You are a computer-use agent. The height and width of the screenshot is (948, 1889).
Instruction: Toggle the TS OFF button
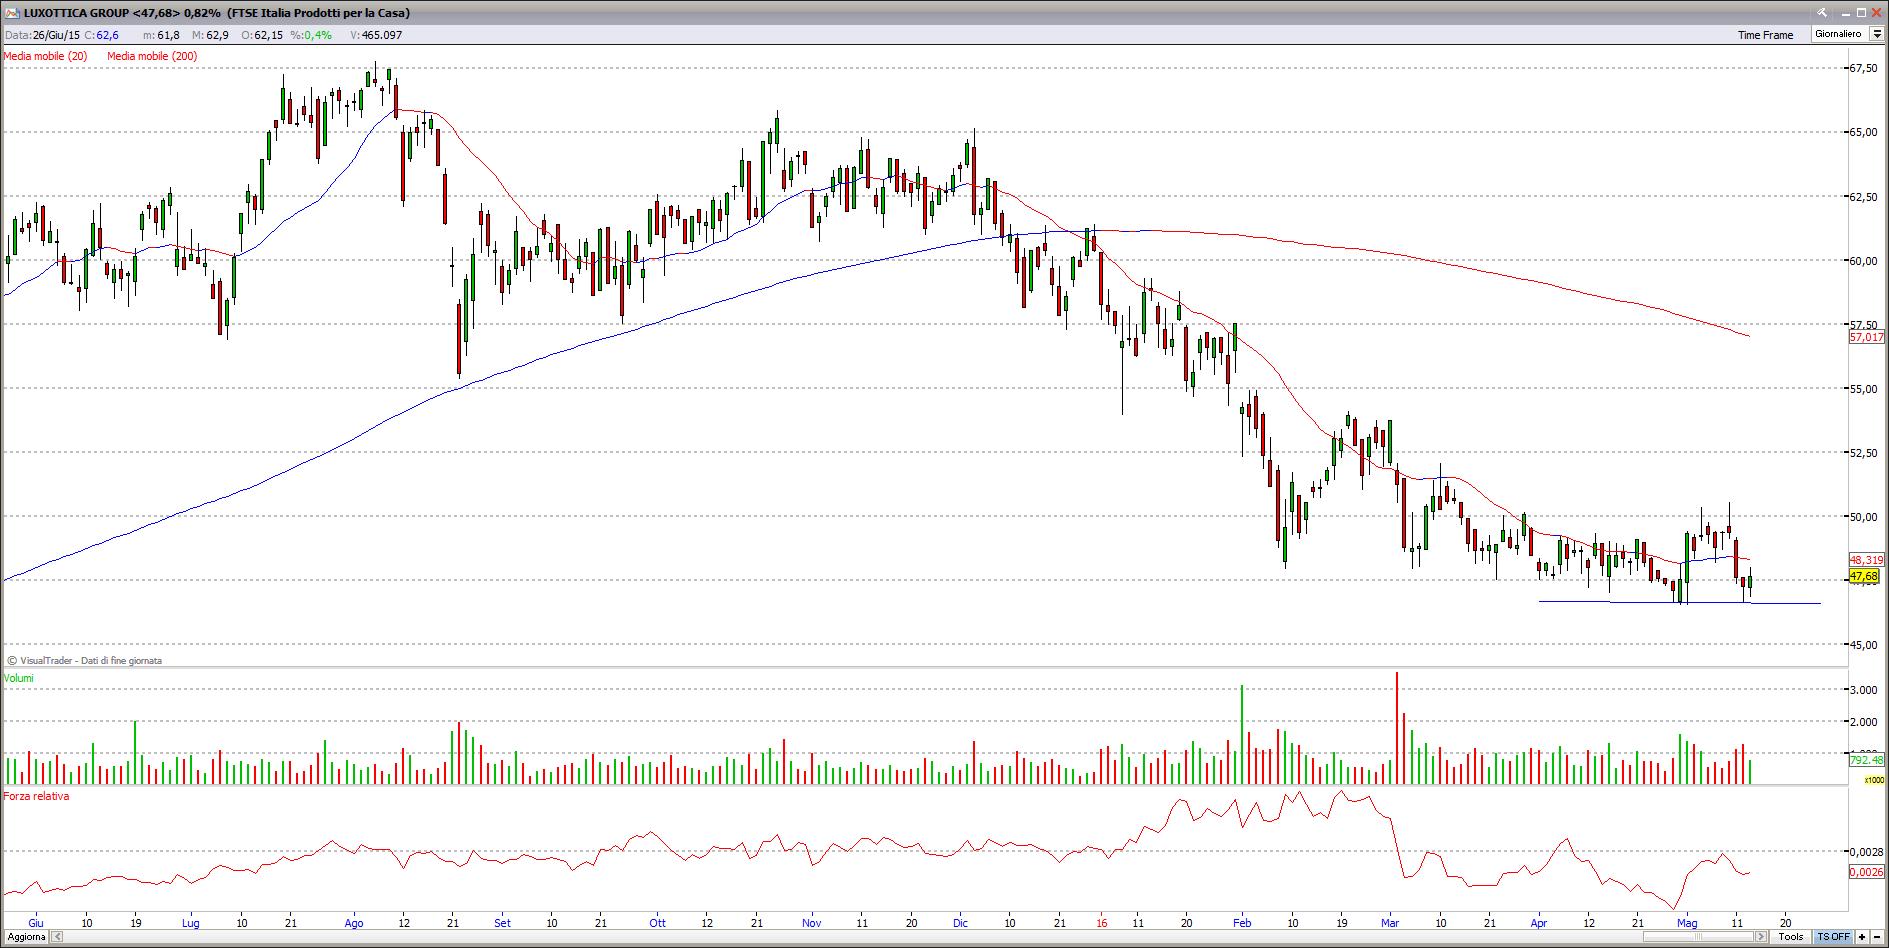1833,937
